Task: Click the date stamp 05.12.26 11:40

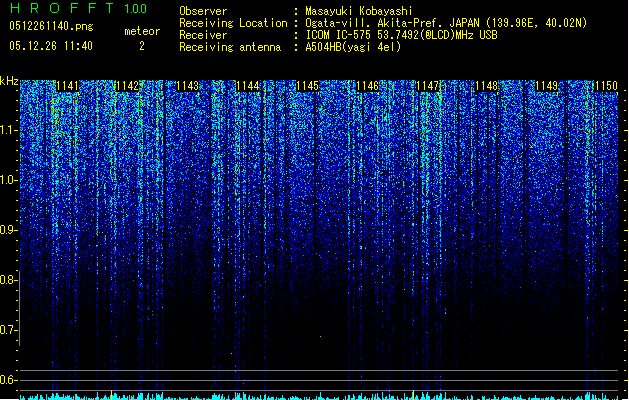Action: pyautogui.click(x=51, y=46)
